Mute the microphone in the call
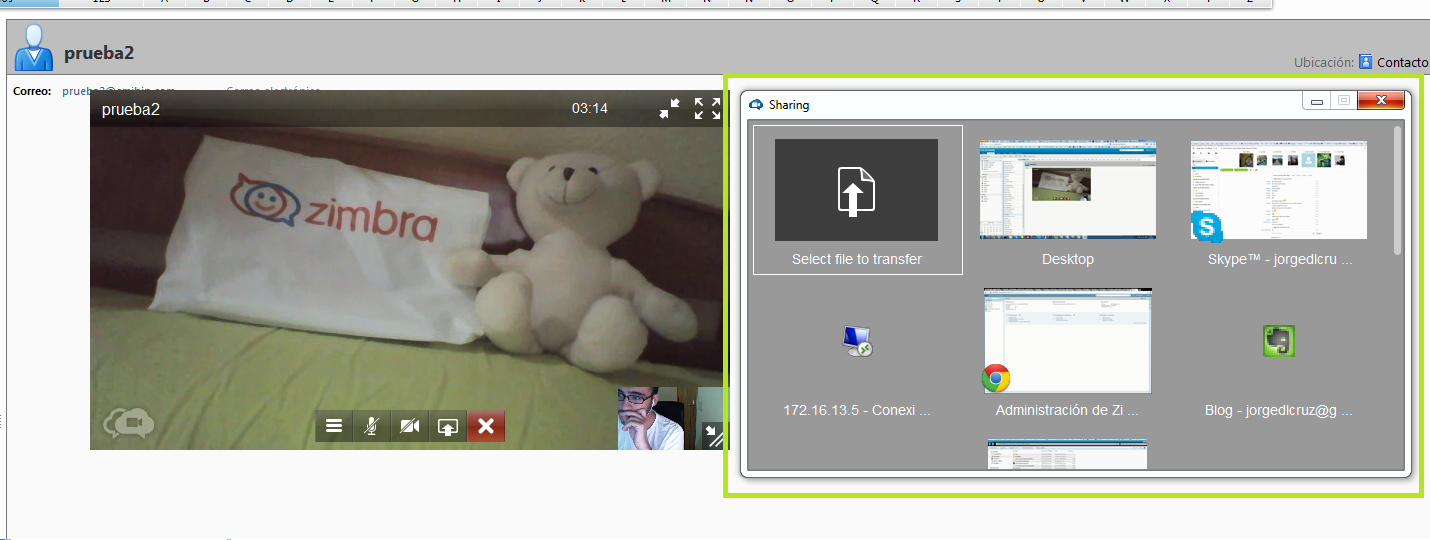This screenshot has width=1430, height=540. [372, 426]
